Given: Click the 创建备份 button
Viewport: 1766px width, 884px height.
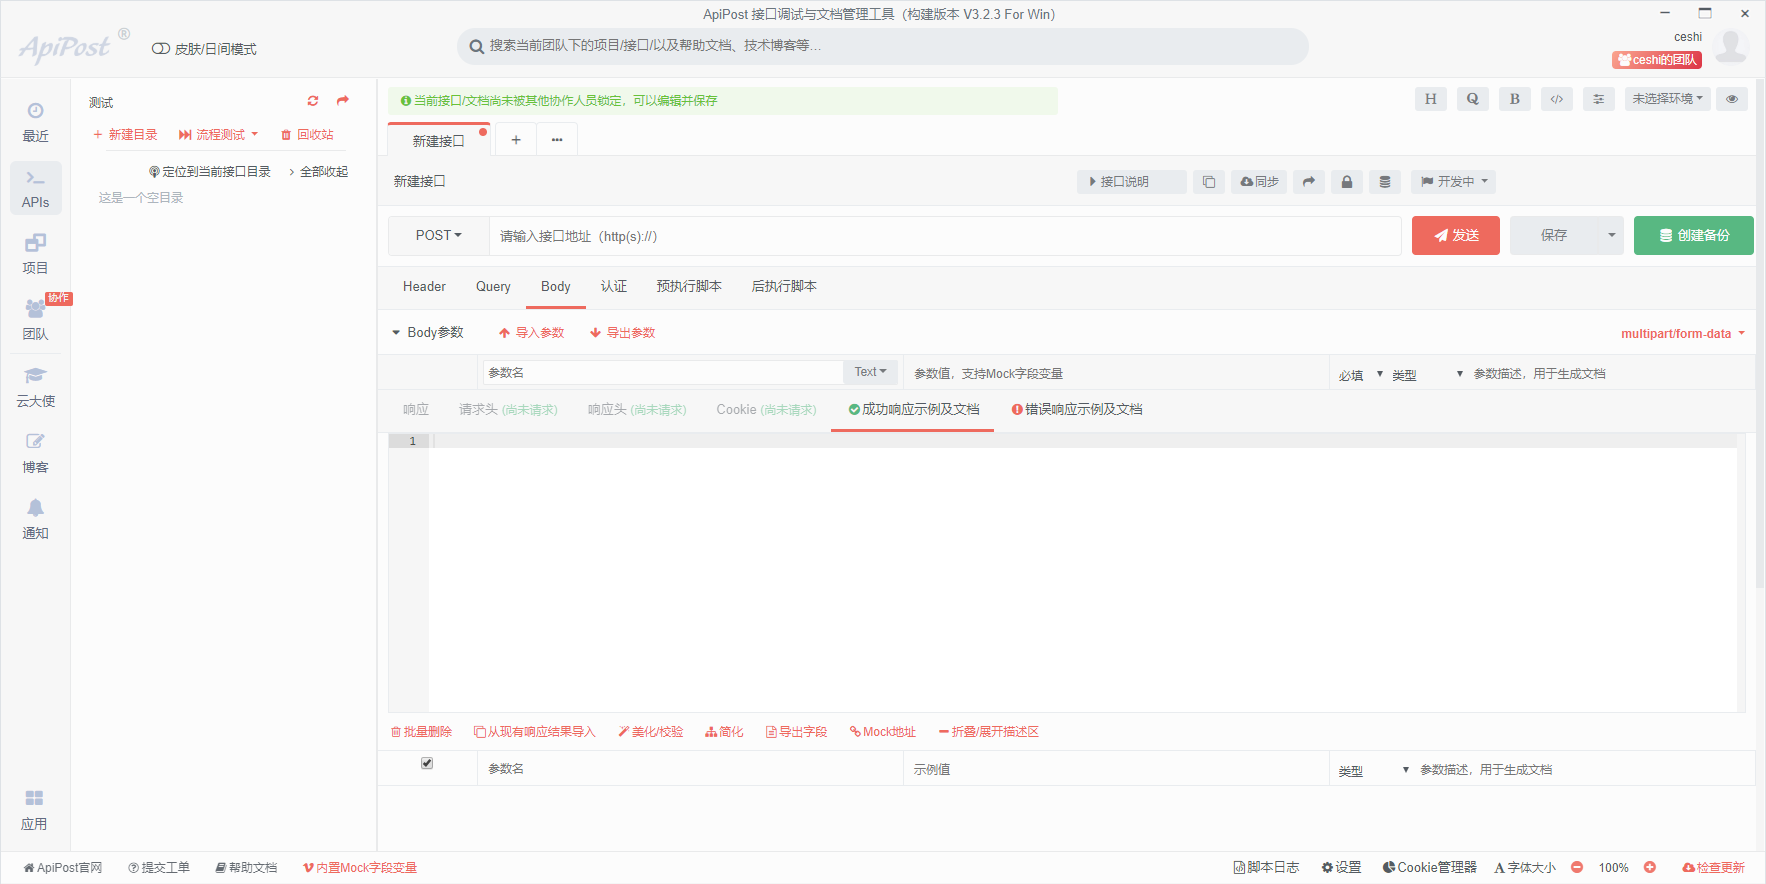Looking at the screenshot, I should click(x=1694, y=236).
